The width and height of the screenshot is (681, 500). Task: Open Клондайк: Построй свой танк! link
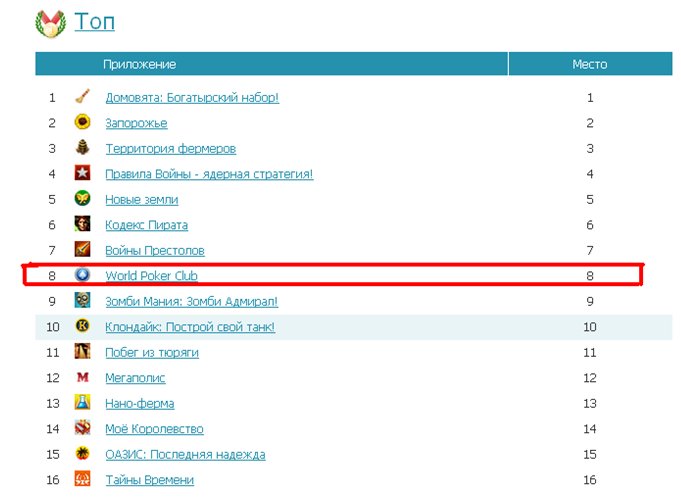(x=190, y=327)
